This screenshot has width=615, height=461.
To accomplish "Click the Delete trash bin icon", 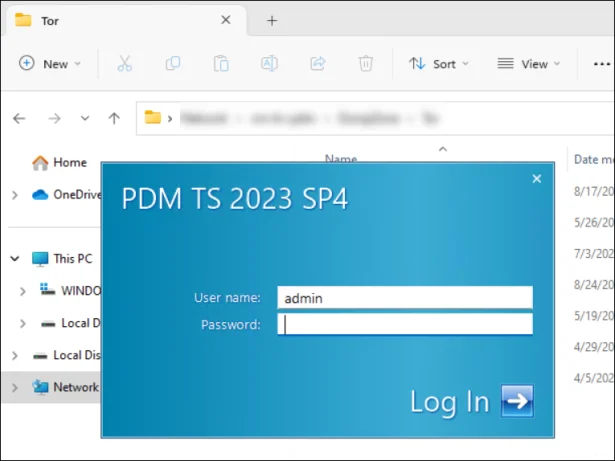I will pos(366,63).
